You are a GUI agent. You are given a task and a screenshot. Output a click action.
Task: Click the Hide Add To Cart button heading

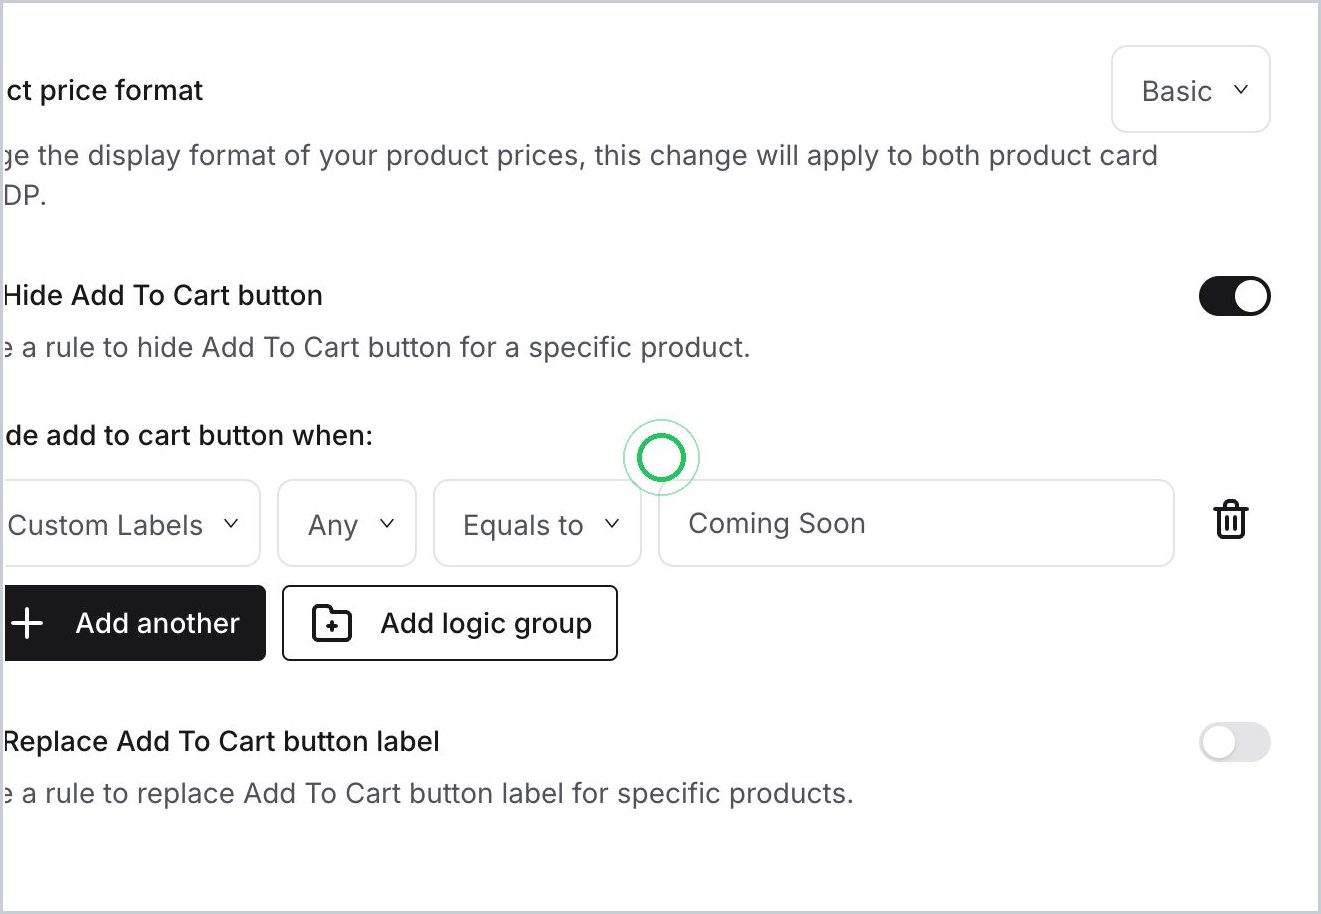[x=163, y=295]
